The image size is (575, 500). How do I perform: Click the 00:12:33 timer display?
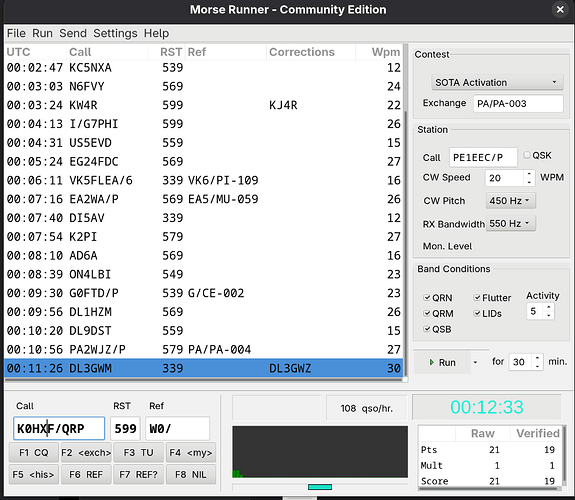487,407
